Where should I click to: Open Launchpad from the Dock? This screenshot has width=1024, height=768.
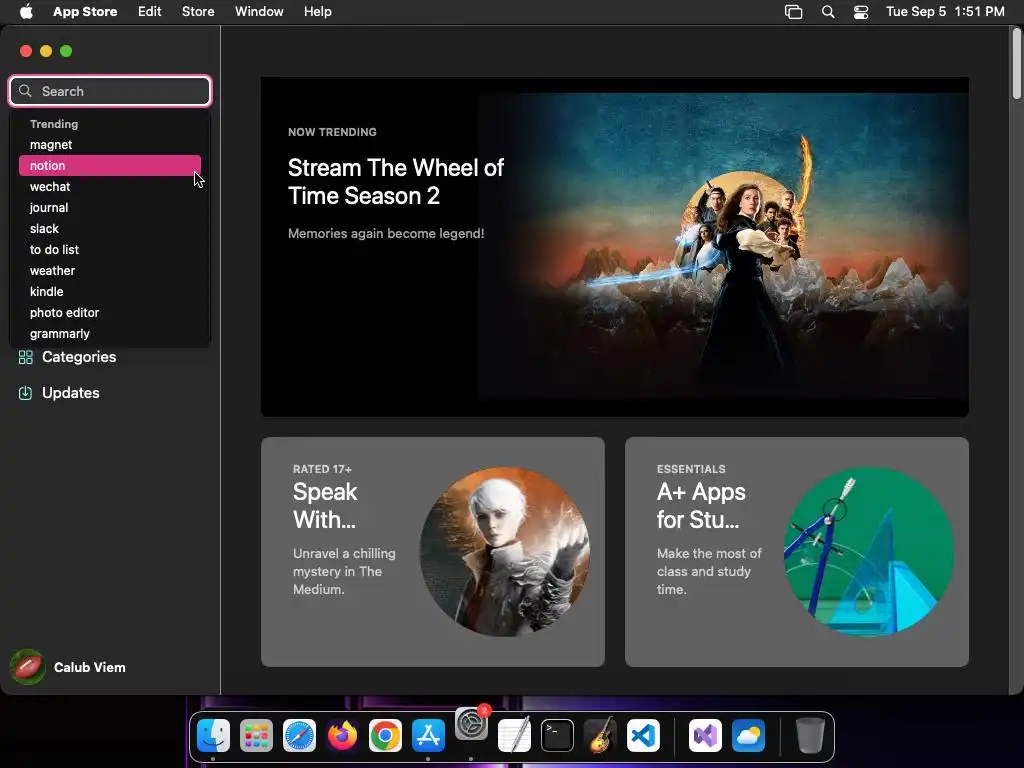pyautogui.click(x=256, y=736)
